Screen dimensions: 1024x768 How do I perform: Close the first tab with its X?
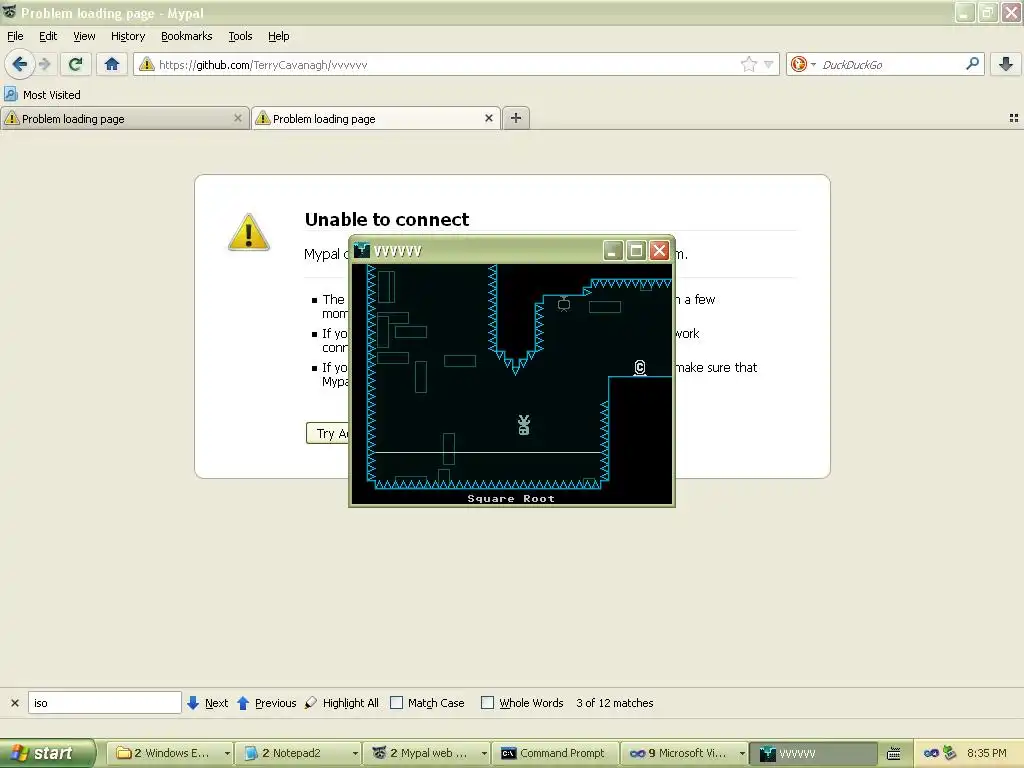pyautogui.click(x=238, y=118)
